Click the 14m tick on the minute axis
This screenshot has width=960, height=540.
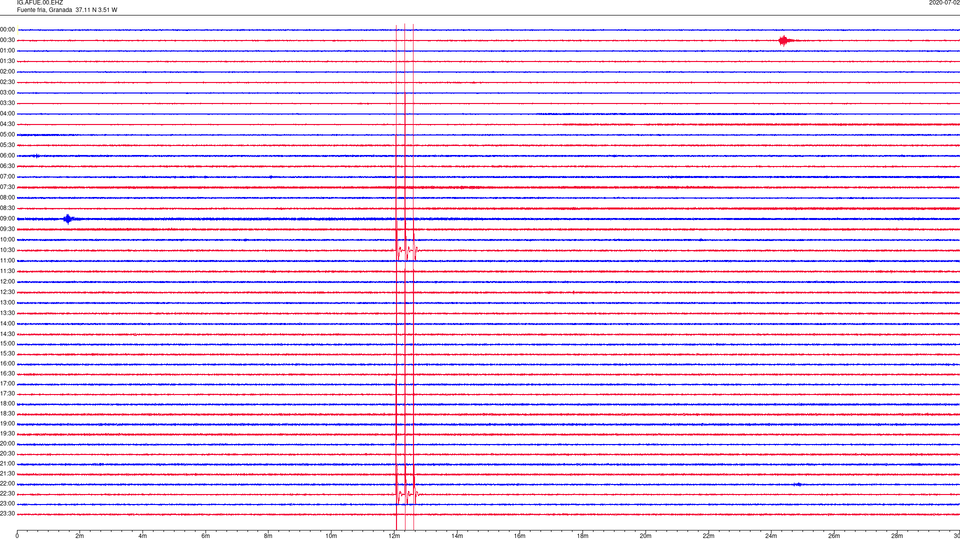pos(457,536)
